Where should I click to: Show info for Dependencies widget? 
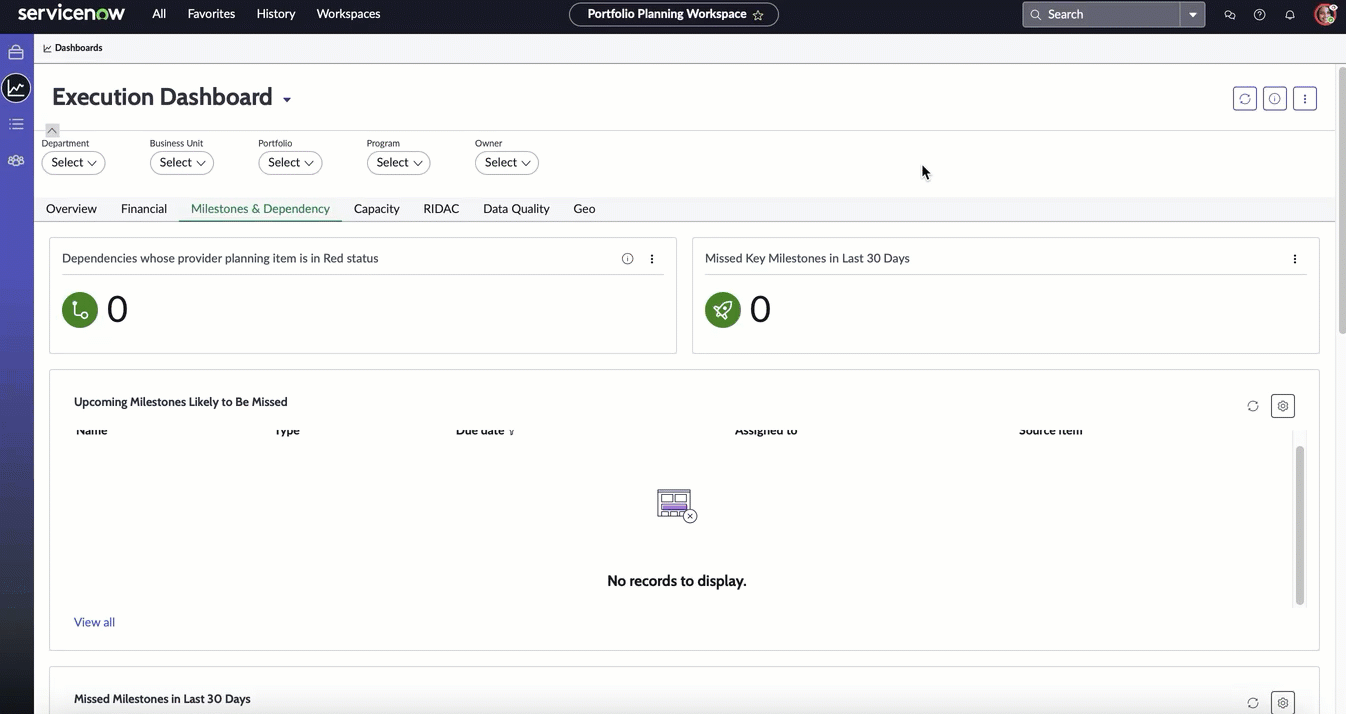pyautogui.click(x=628, y=259)
